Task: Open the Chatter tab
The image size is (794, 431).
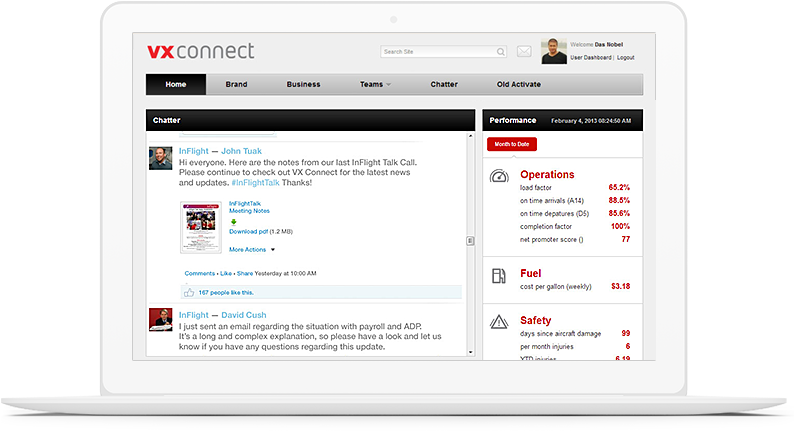Action: [444, 85]
